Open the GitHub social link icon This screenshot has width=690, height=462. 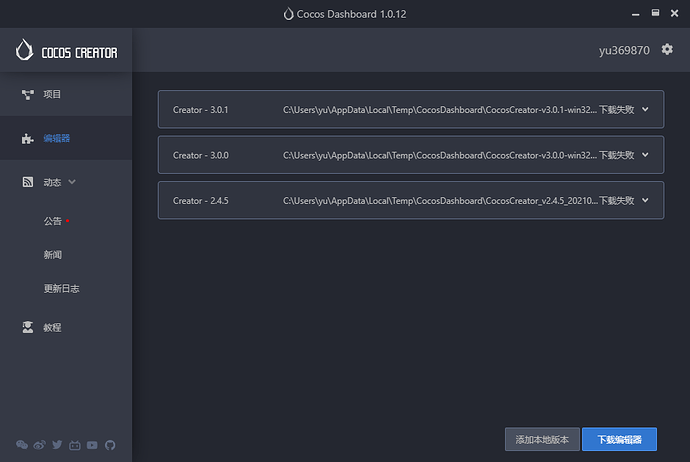tap(110, 445)
